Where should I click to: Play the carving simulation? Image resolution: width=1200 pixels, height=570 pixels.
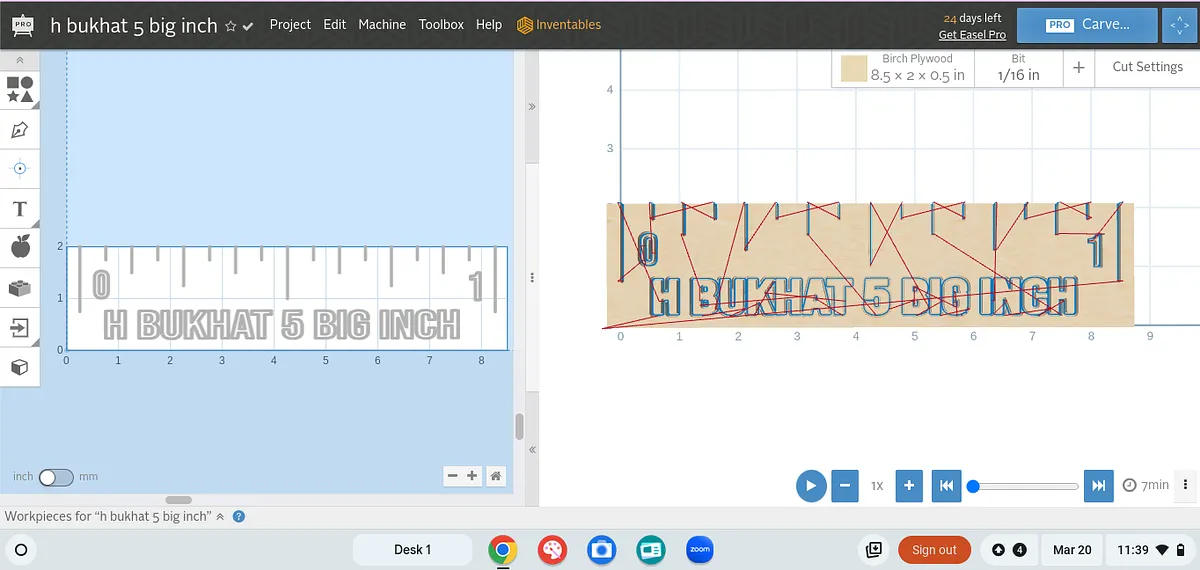[811, 486]
